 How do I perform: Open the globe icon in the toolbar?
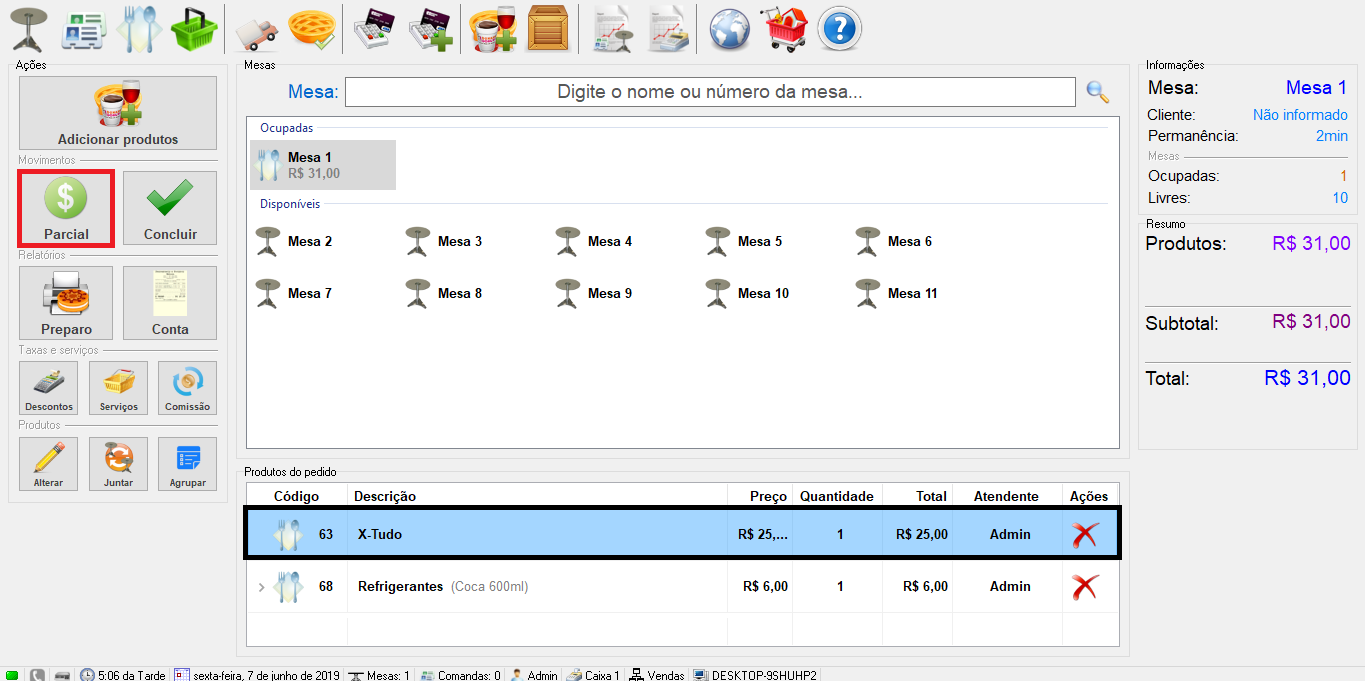[730, 28]
